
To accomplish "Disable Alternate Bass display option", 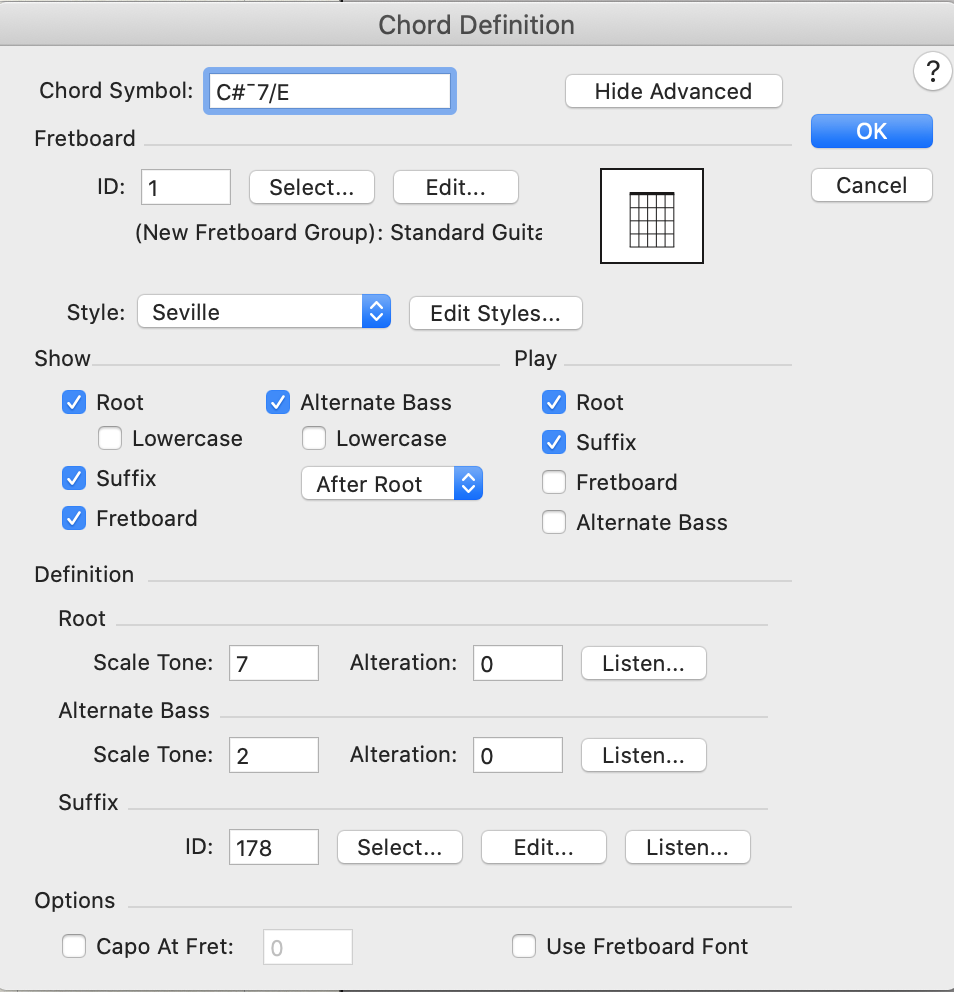I will pyautogui.click(x=277, y=402).
